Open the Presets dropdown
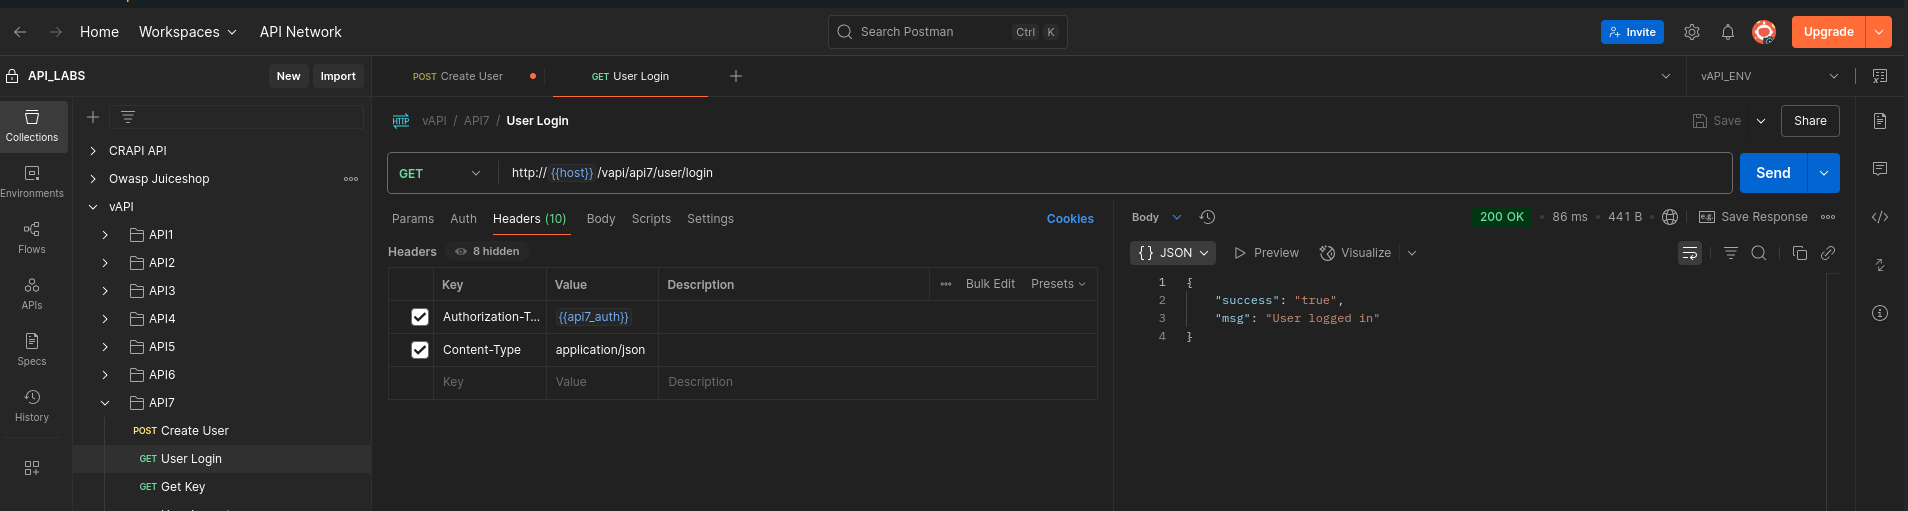 [x=1058, y=284]
